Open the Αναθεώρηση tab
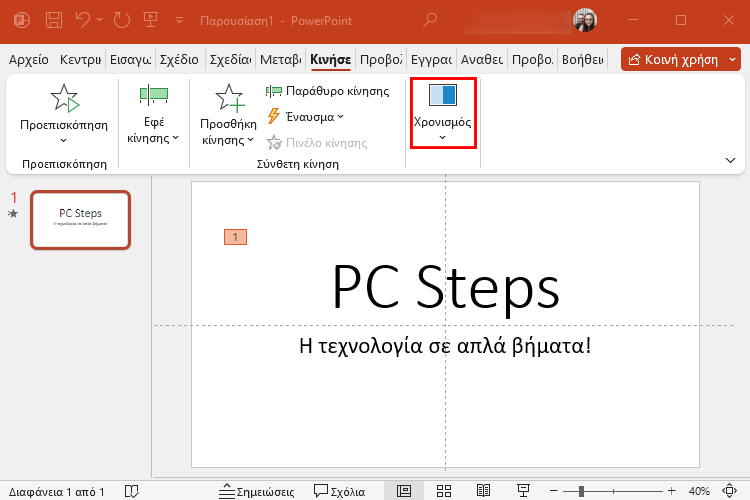The height and width of the screenshot is (500, 750). point(482,59)
